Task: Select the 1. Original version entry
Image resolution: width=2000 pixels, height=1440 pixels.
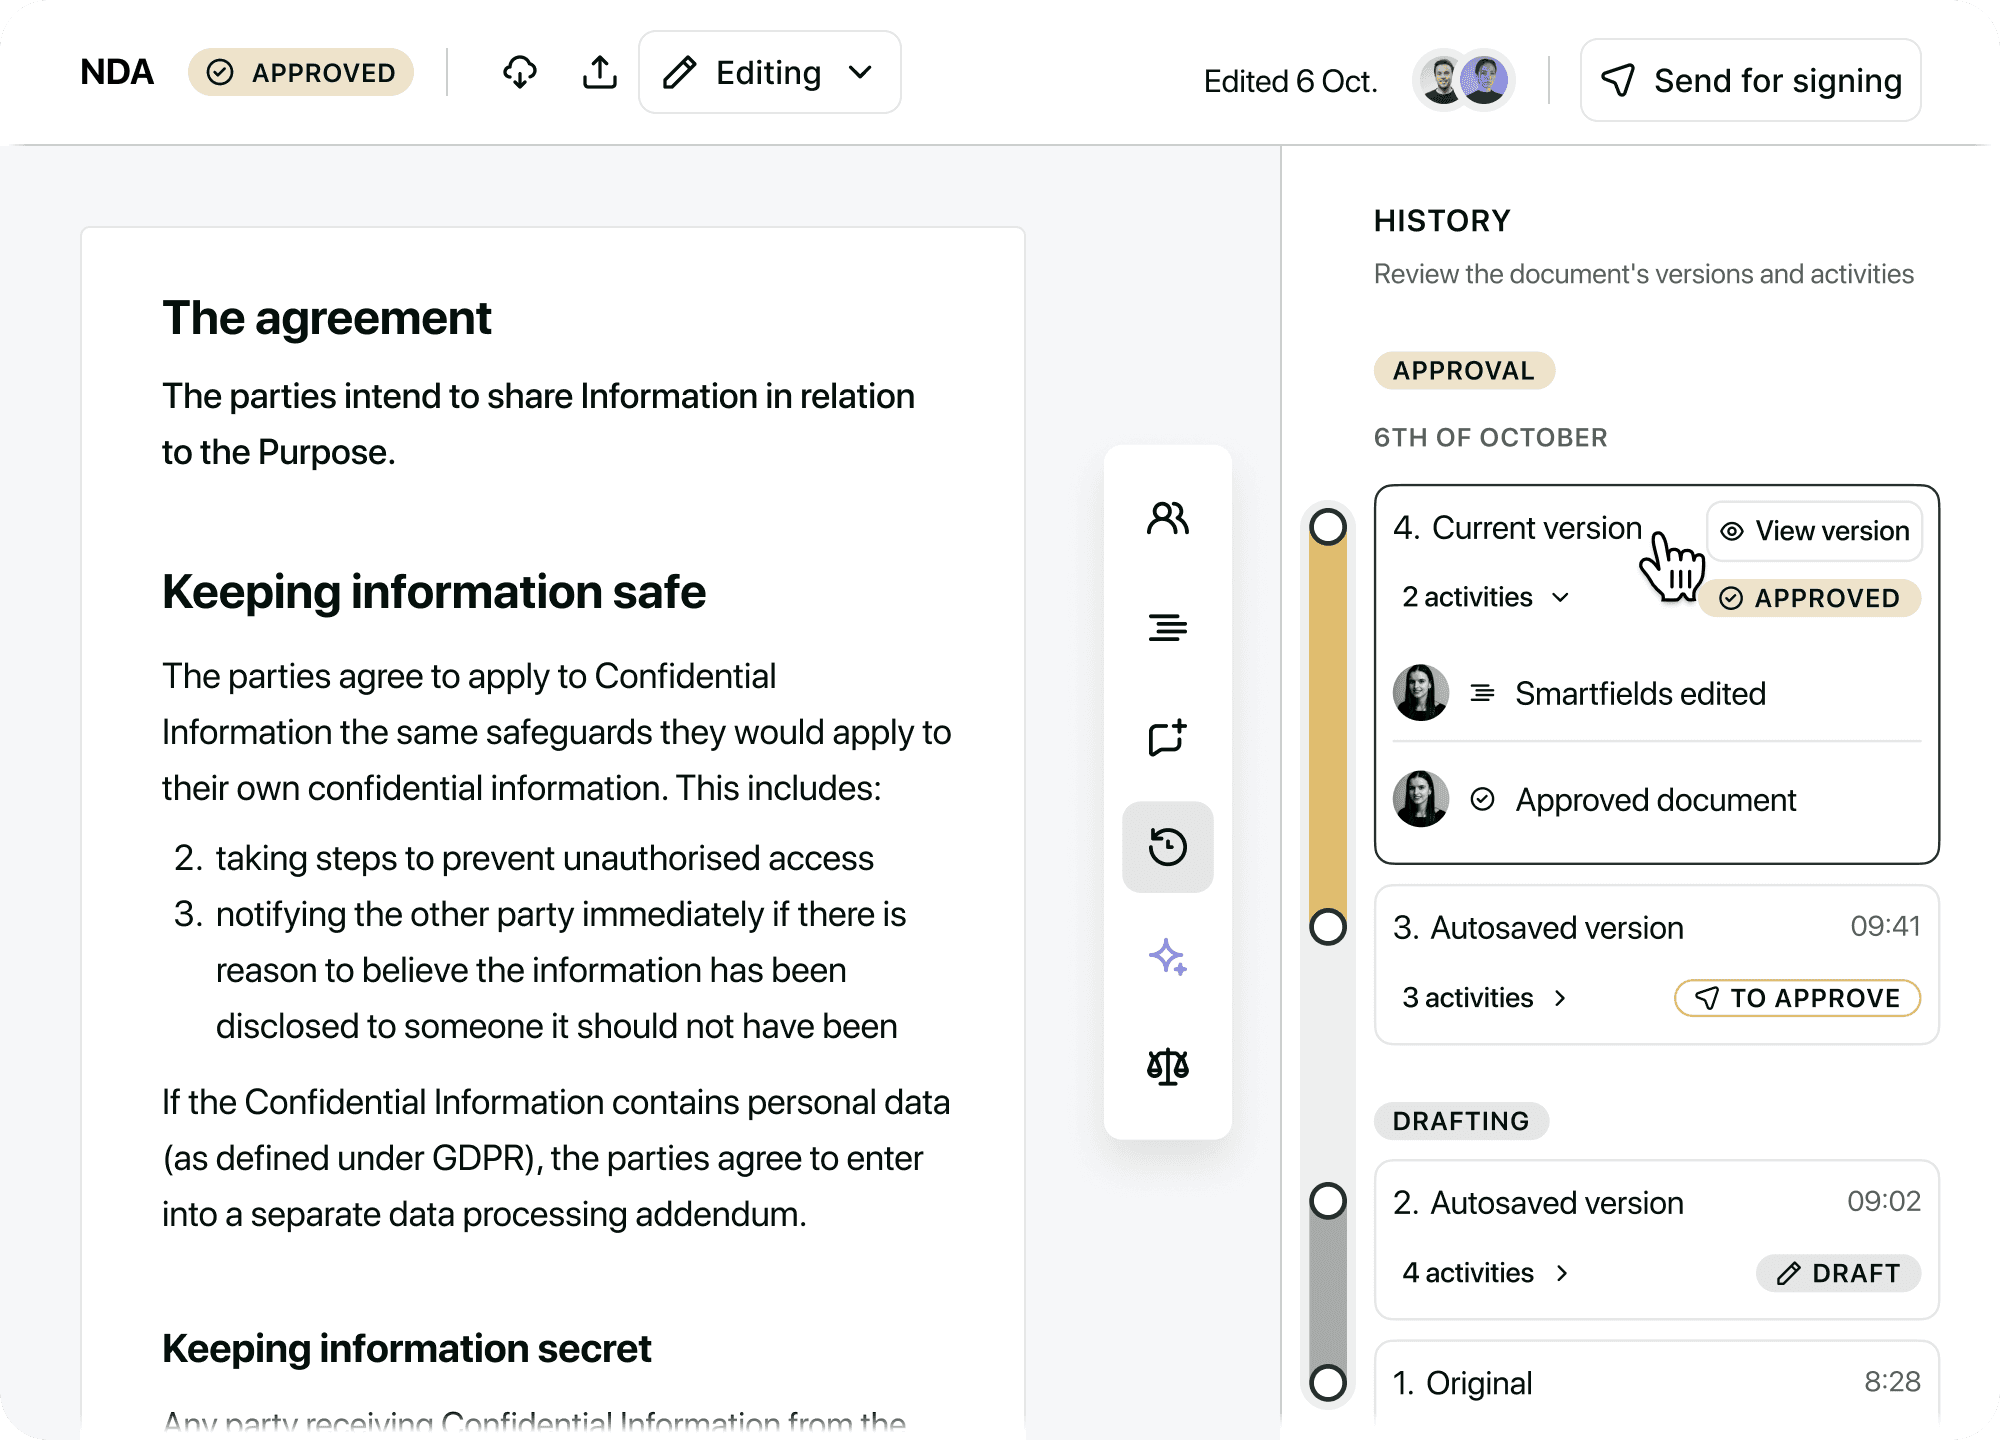Action: click(x=1479, y=1383)
